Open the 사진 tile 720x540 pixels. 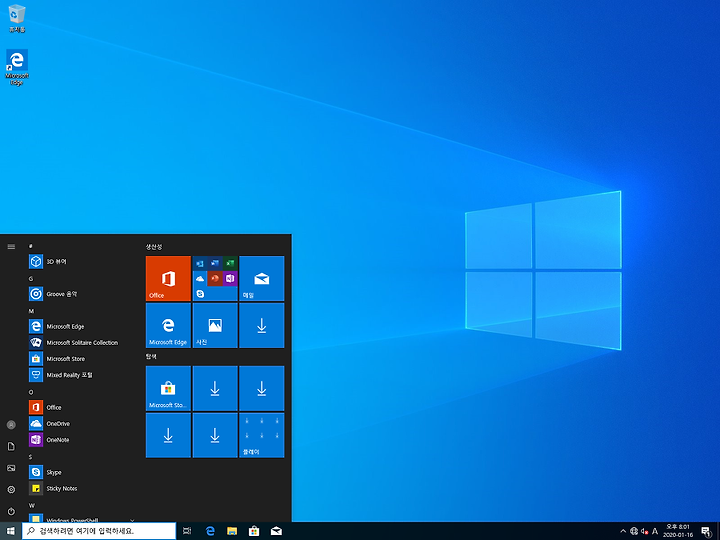point(215,325)
